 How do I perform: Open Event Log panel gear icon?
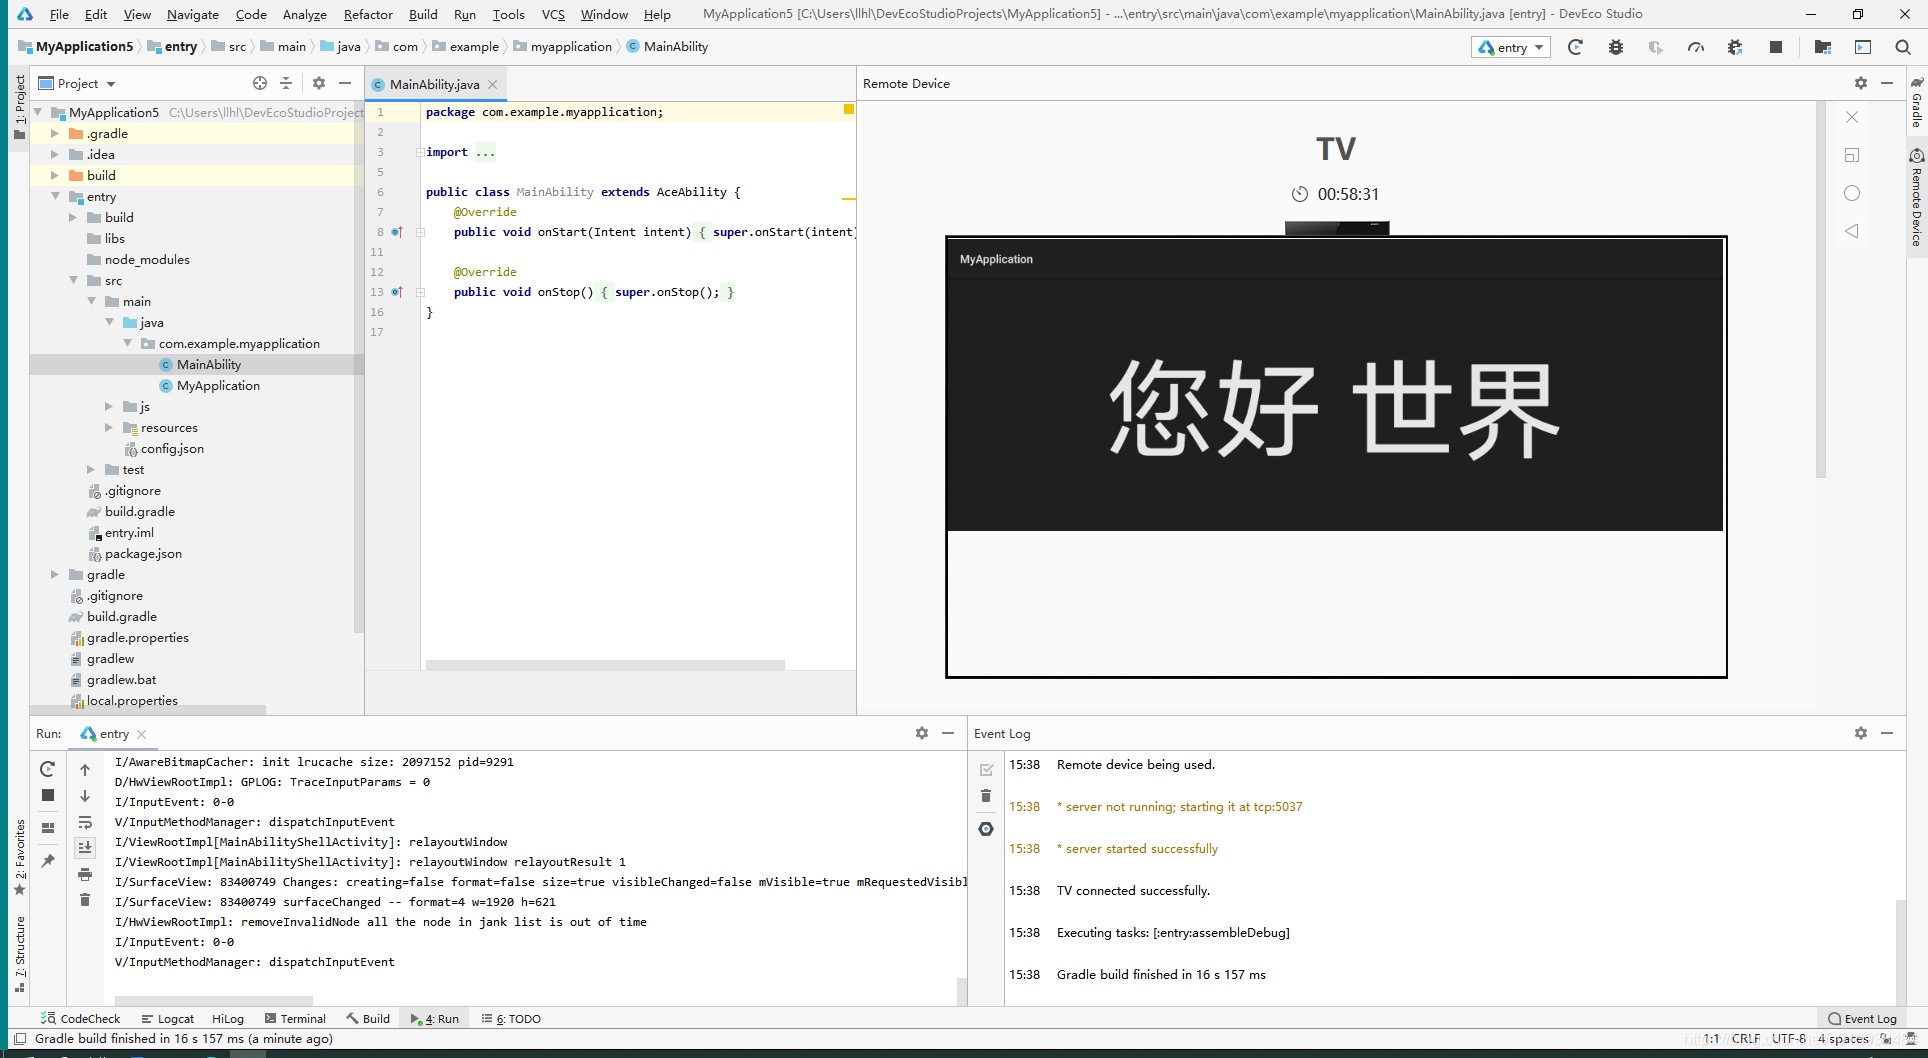(x=1860, y=733)
